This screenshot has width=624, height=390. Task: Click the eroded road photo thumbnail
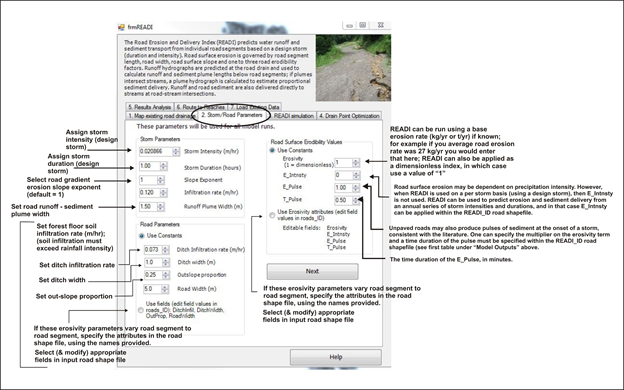[353, 68]
